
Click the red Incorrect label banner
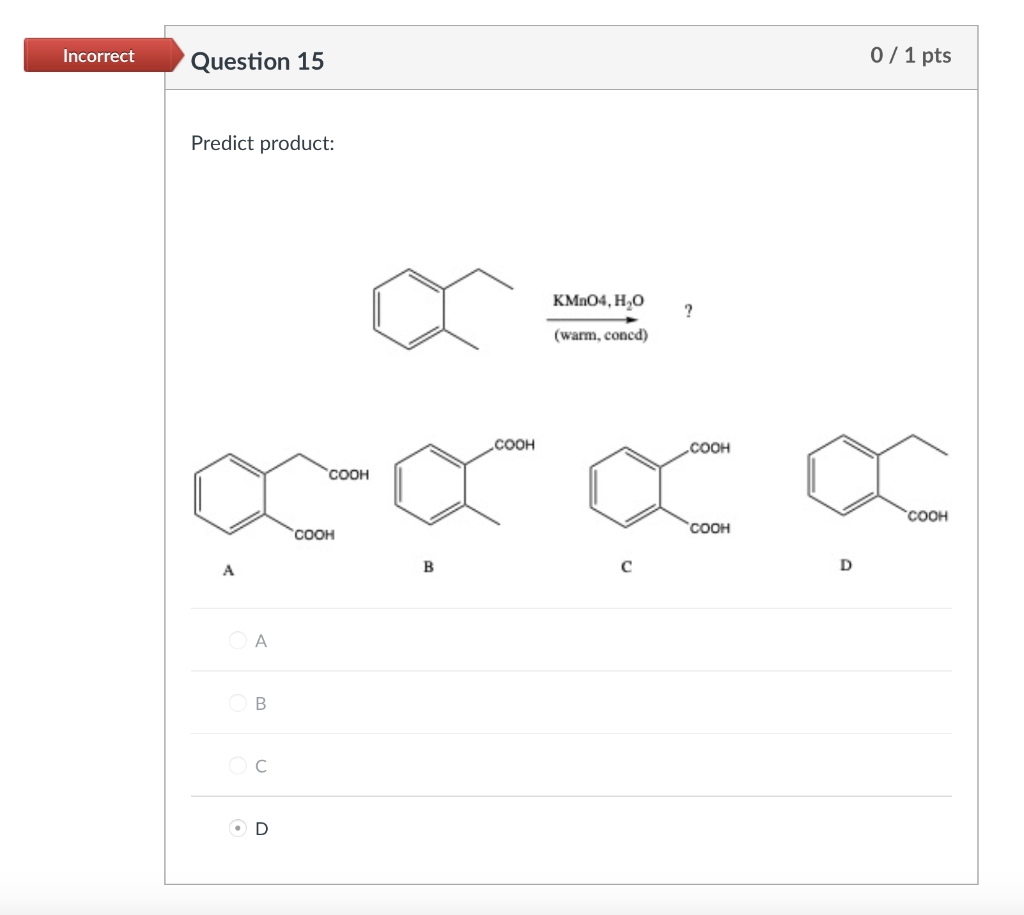pyautogui.click(x=102, y=56)
